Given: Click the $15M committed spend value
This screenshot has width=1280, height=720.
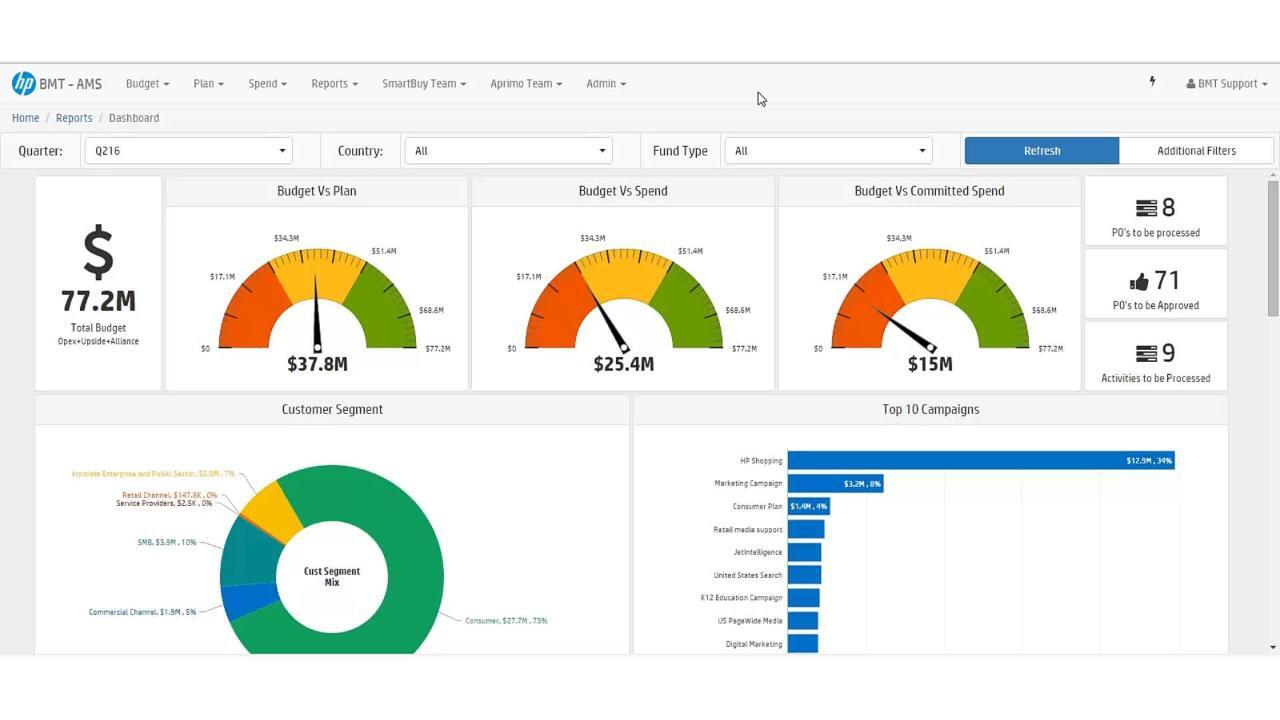Looking at the screenshot, I should pos(929,365).
